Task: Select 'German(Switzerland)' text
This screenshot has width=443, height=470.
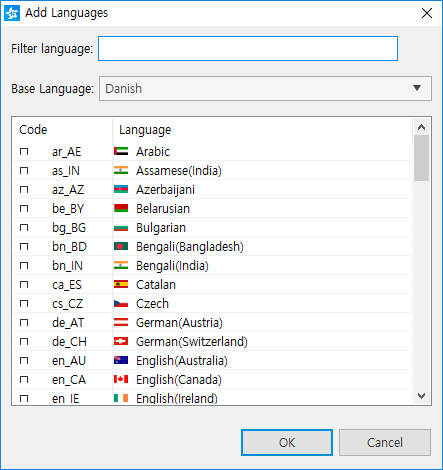Action: 192,342
